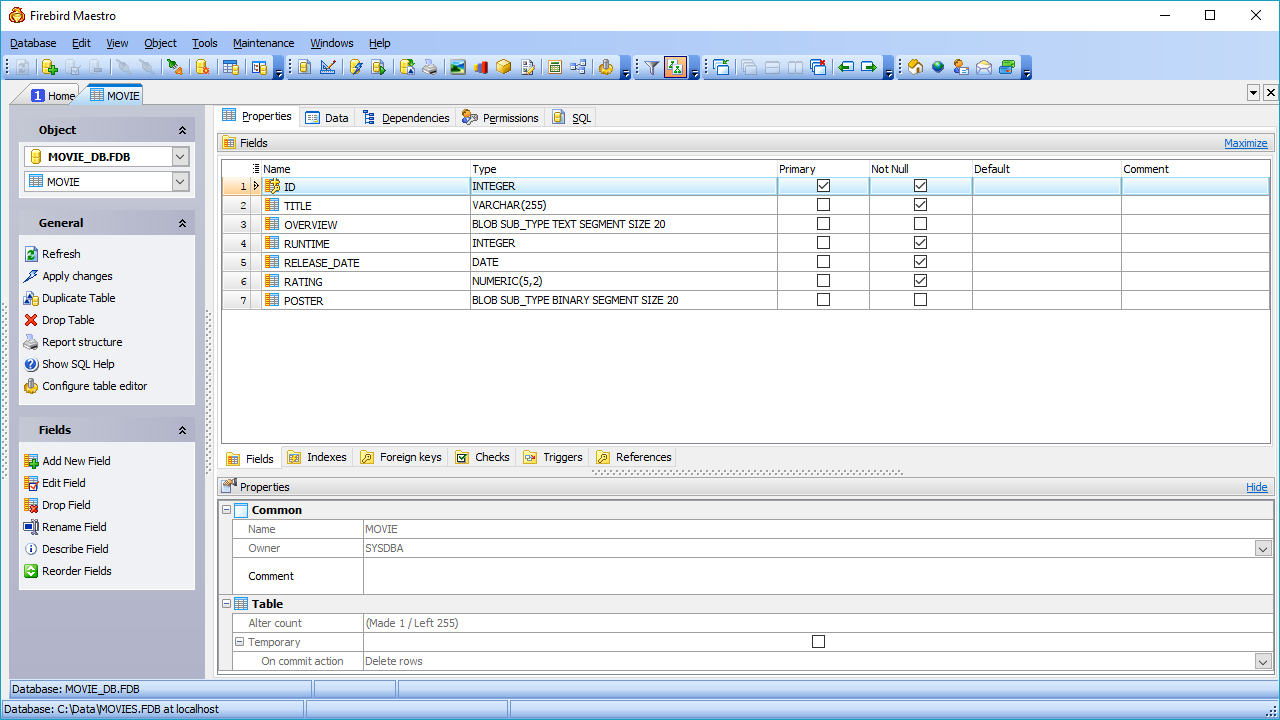Enable the Temporary table checkbox
The width and height of the screenshot is (1280, 720).
point(818,642)
